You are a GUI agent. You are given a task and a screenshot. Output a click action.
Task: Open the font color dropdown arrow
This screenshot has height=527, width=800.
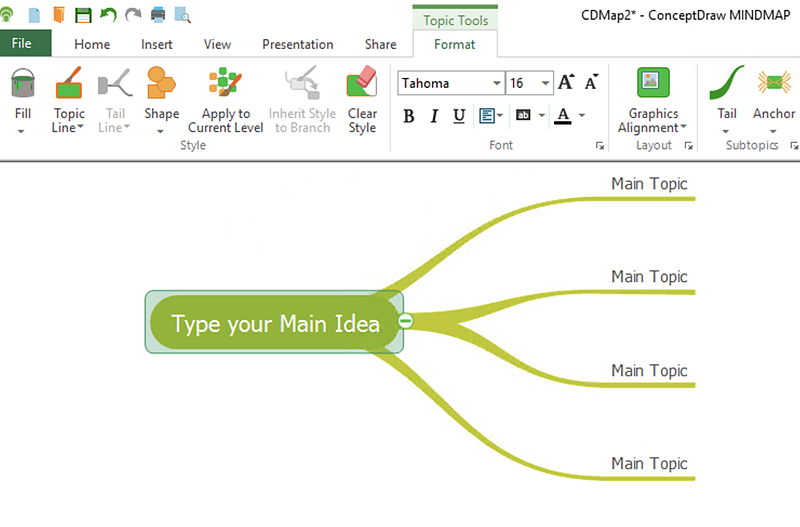tap(582, 115)
